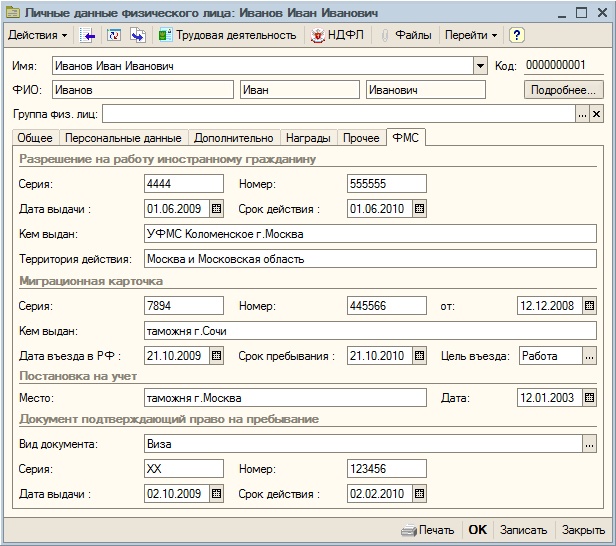Switch to the Дополнительно tab
Viewport: 616px width, 546px height.
click(x=234, y=138)
